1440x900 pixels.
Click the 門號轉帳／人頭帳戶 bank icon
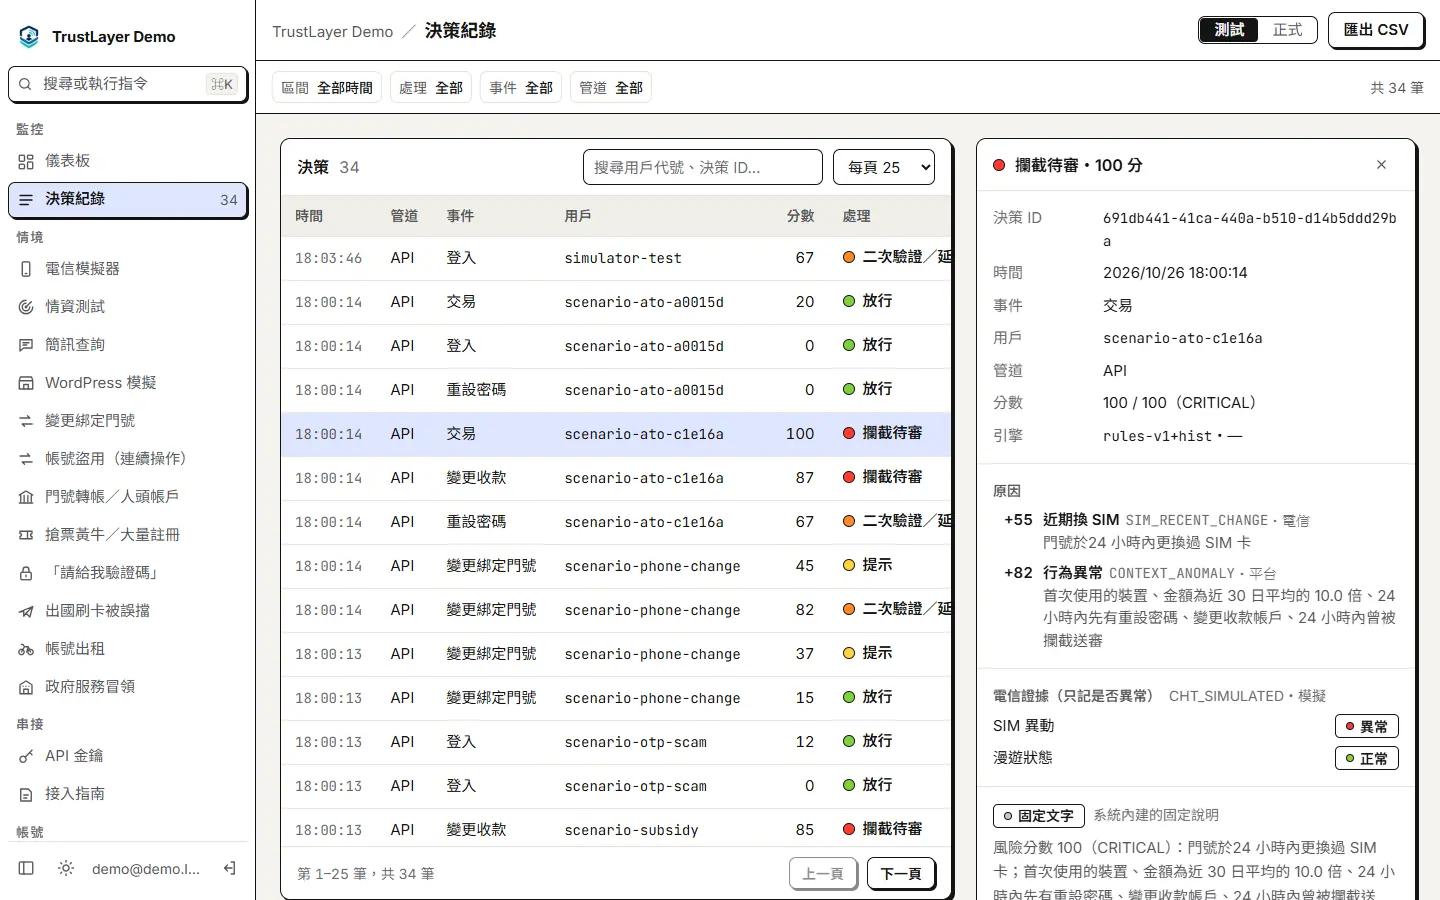click(x=26, y=497)
